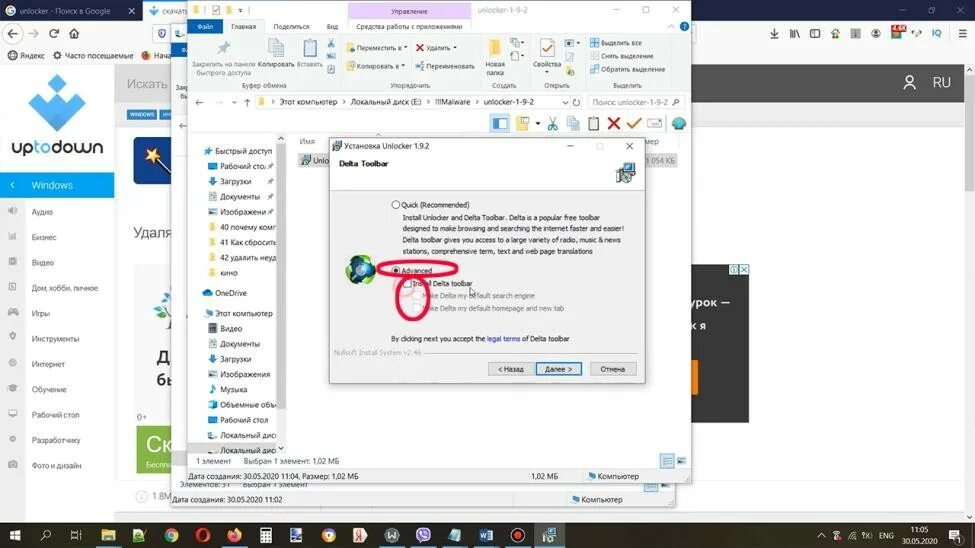Click the Explorer help question-mark icon
Screen dimensions: 975x548
point(684,27)
